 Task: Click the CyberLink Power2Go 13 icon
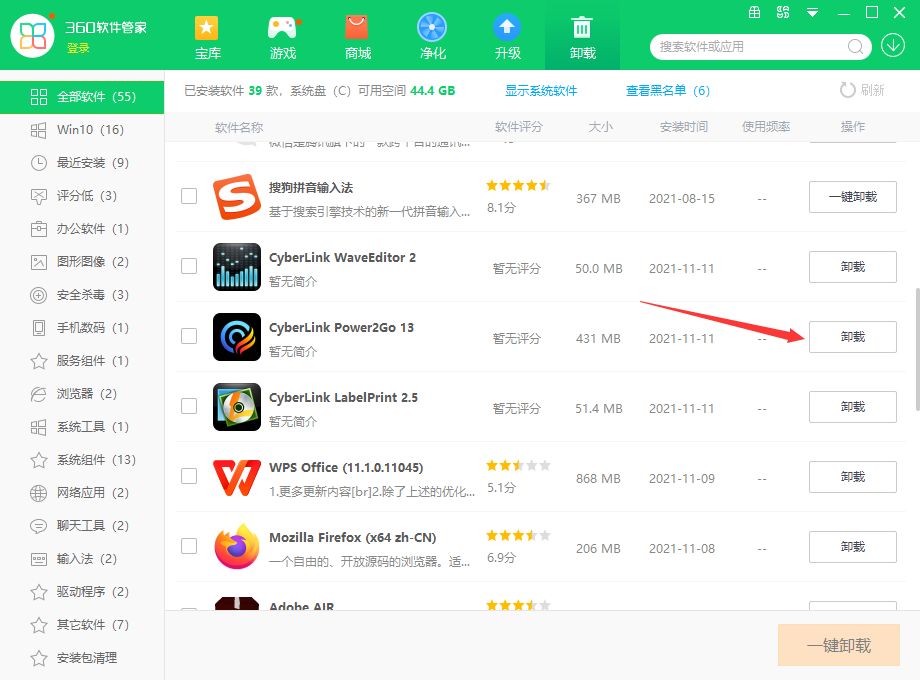(x=236, y=337)
